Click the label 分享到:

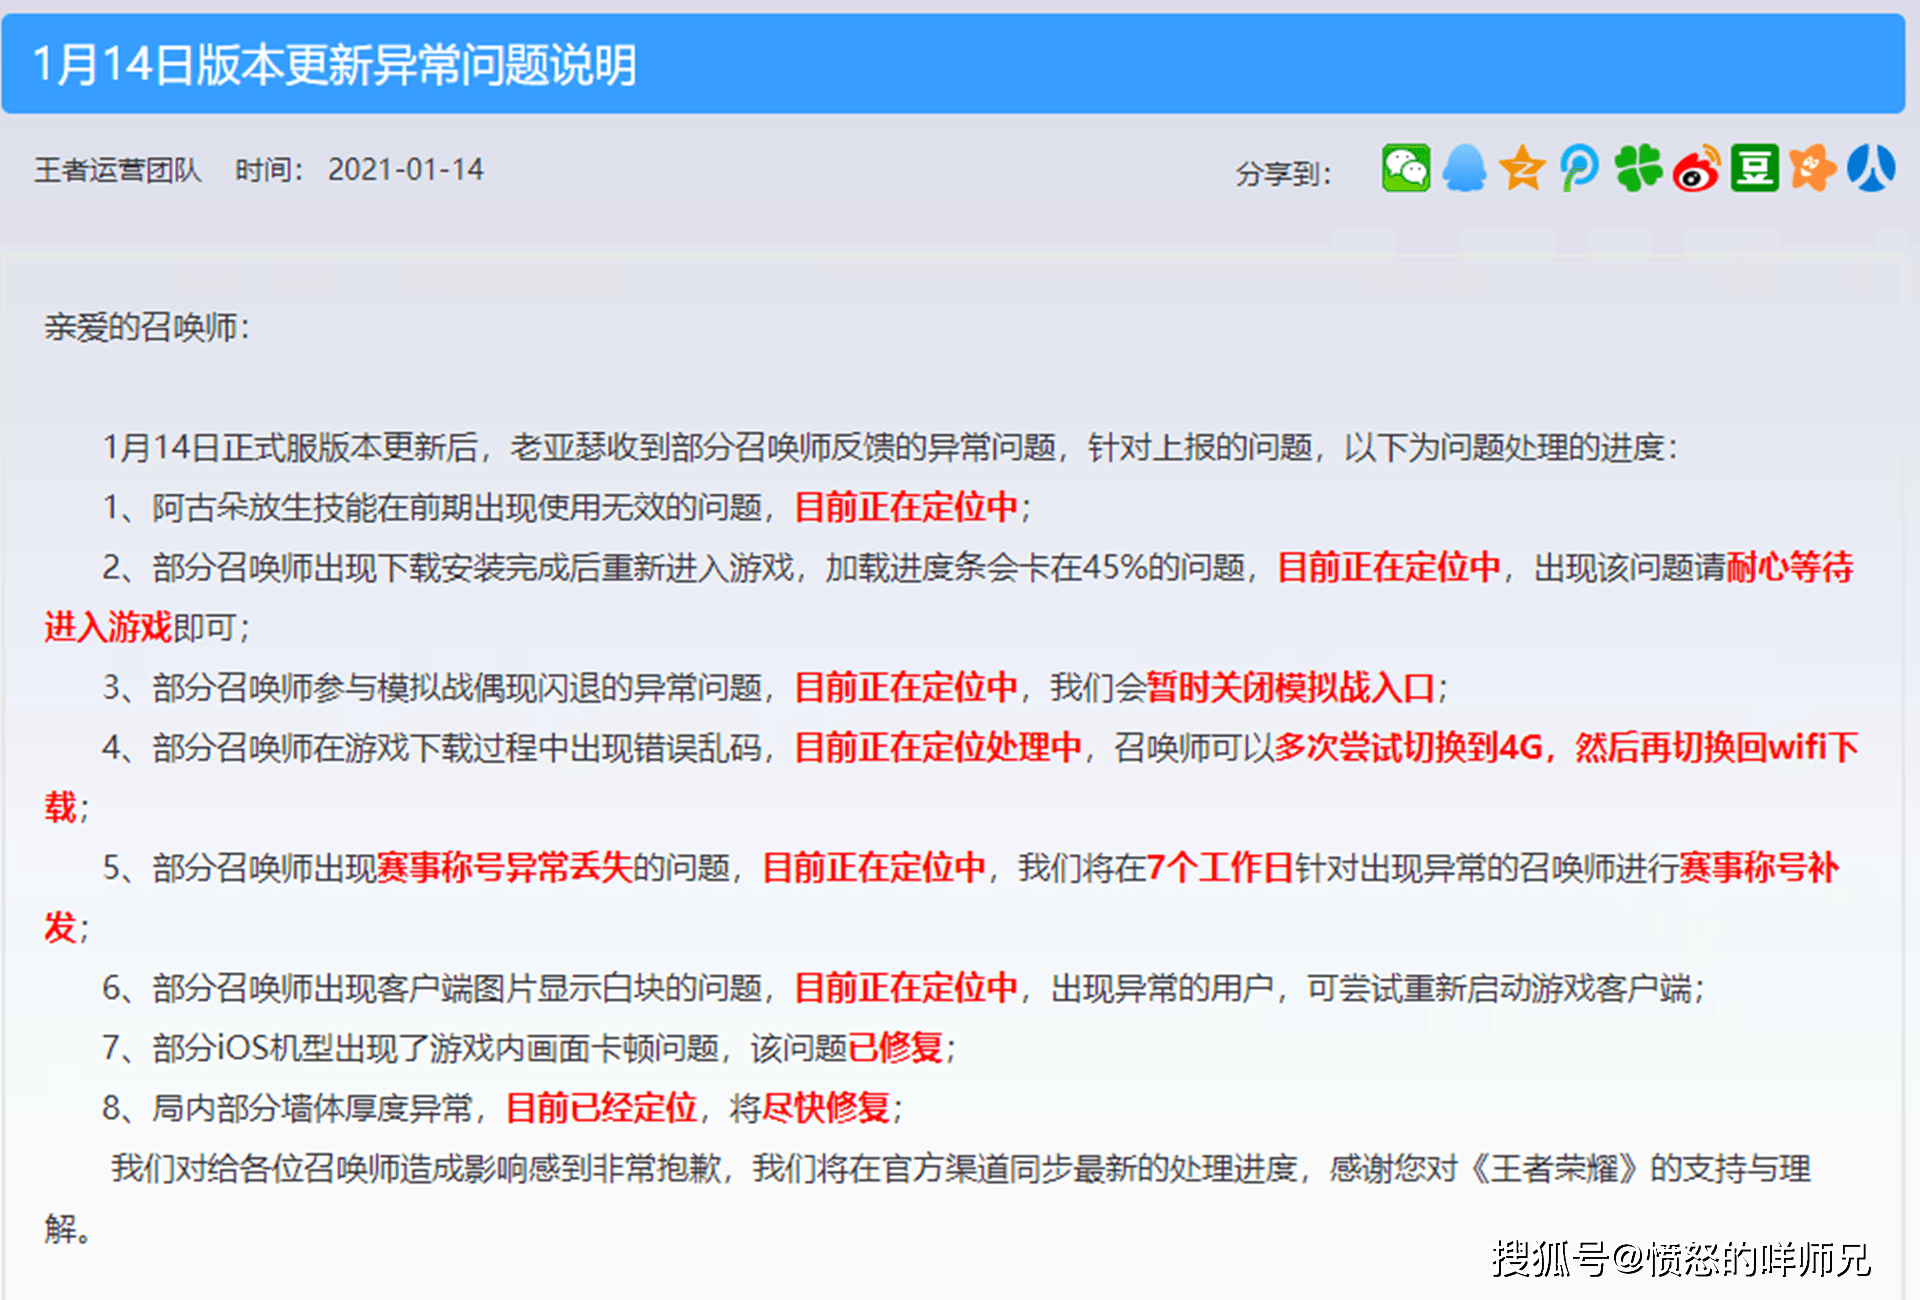(1284, 174)
